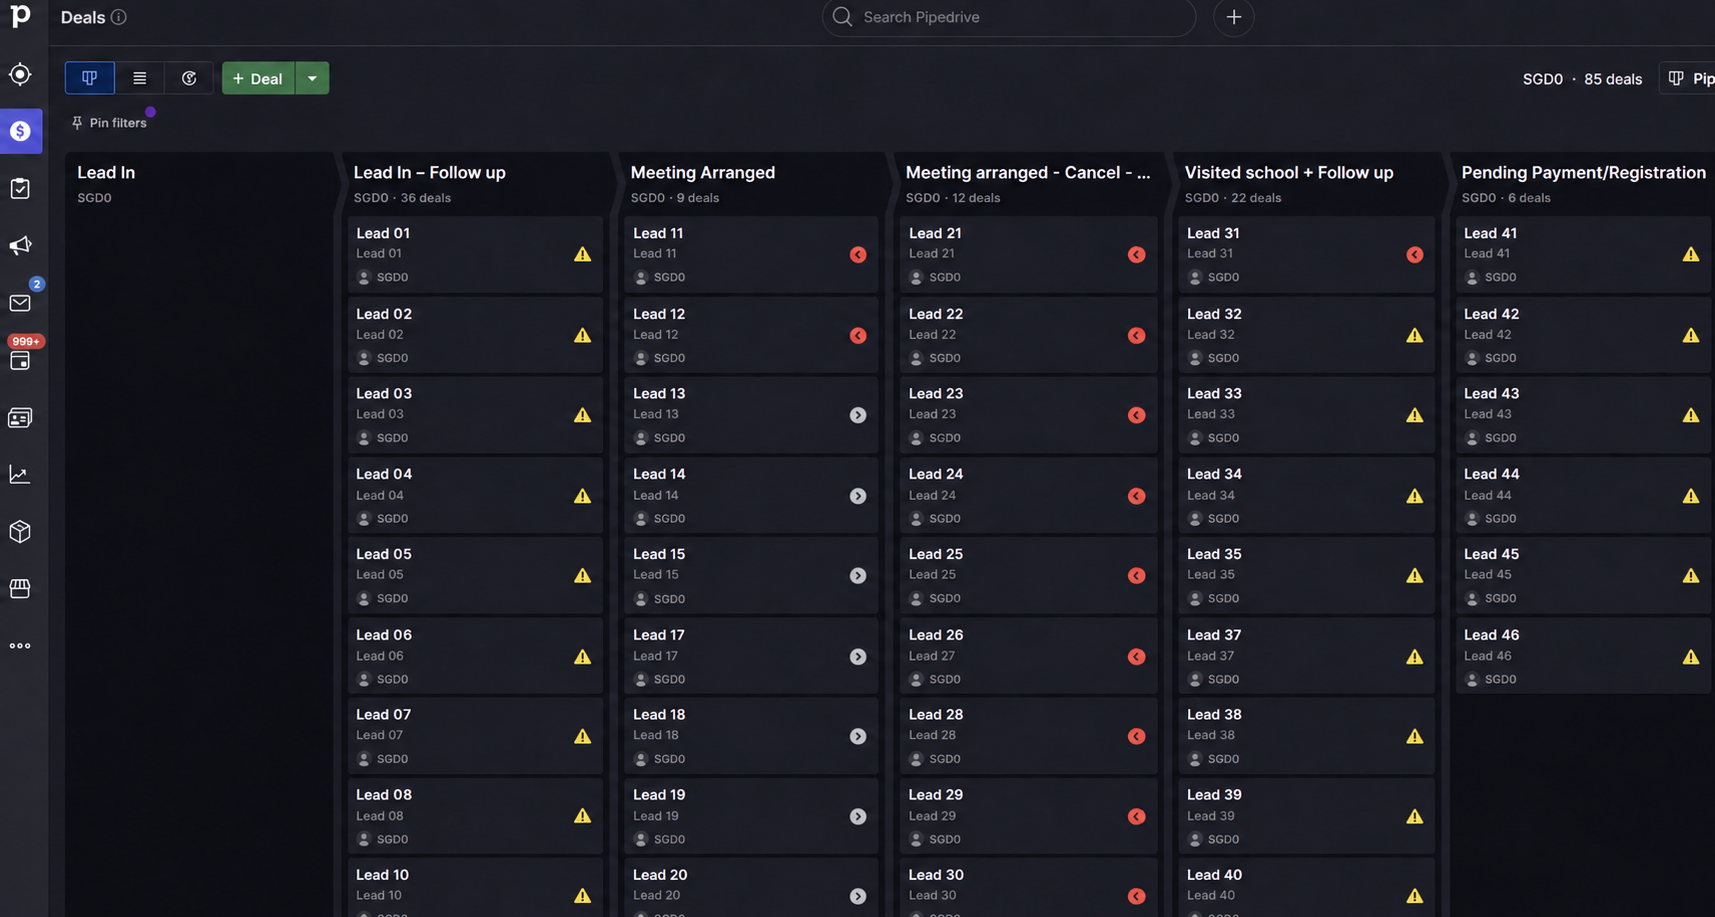Click overdue red icon on Lead 12
1715x917 pixels.
click(858, 336)
